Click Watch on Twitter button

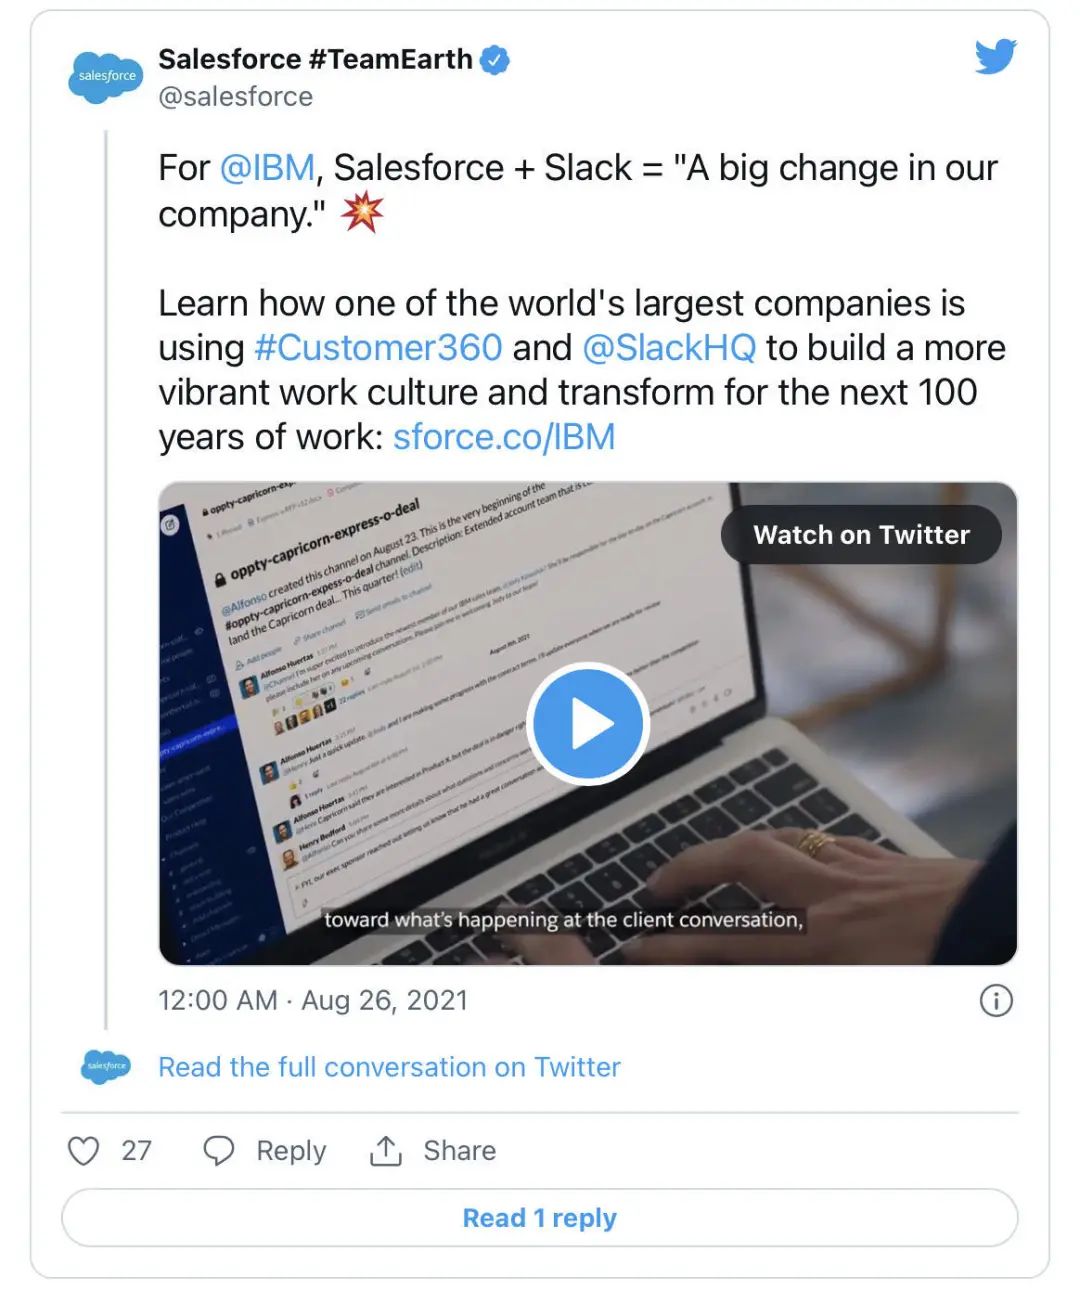pos(860,535)
